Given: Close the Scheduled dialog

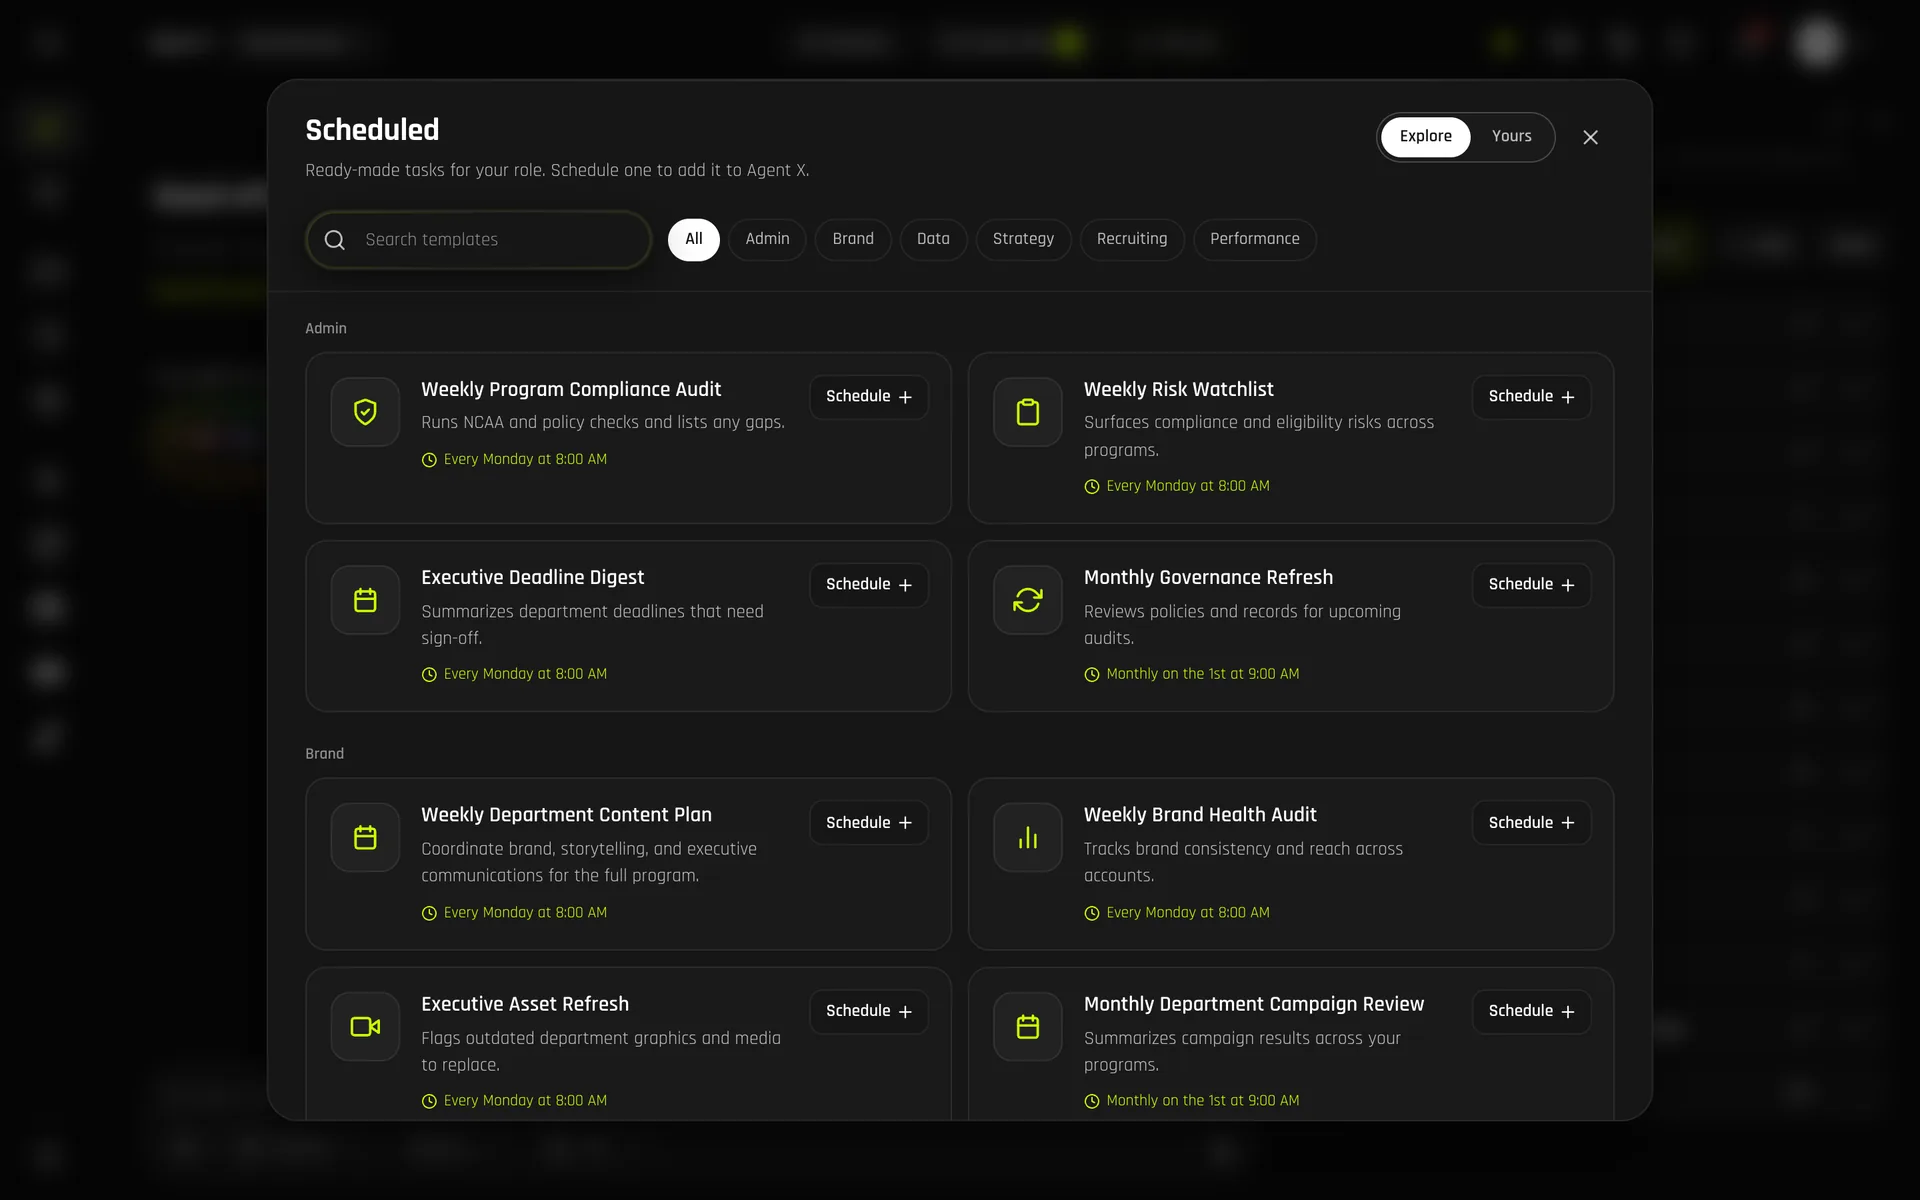Looking at the screenshot, I should pyautogui.click(x=1590, y=137).
